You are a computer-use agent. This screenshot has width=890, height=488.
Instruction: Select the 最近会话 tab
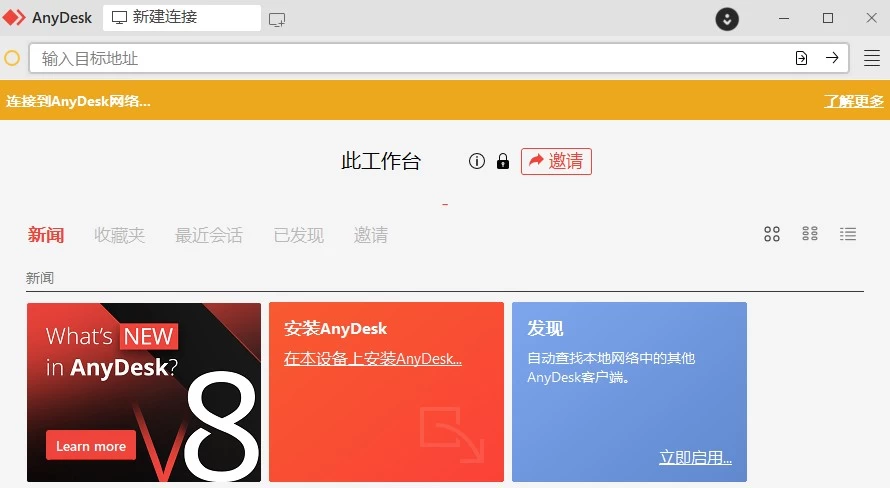coord(209,235)
